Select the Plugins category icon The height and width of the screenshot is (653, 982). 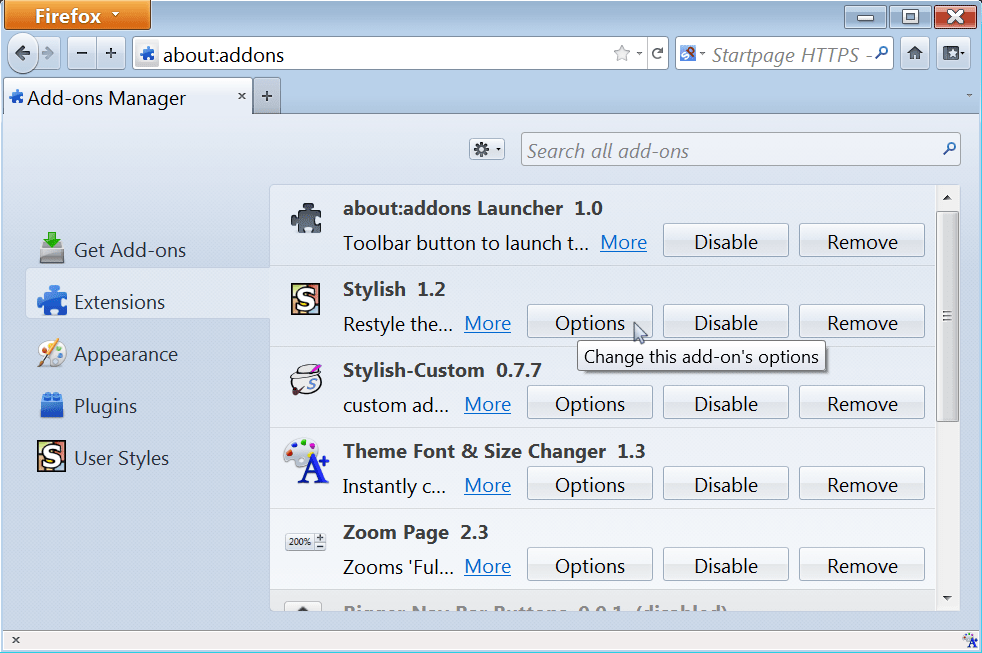52,405
